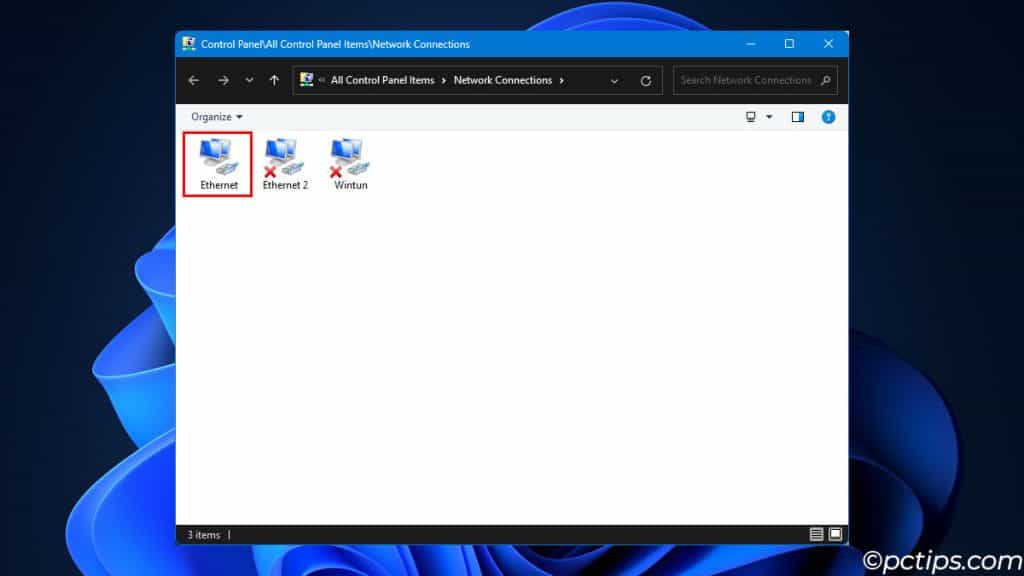Click the Back navigation button

click(x=194, y=80)
